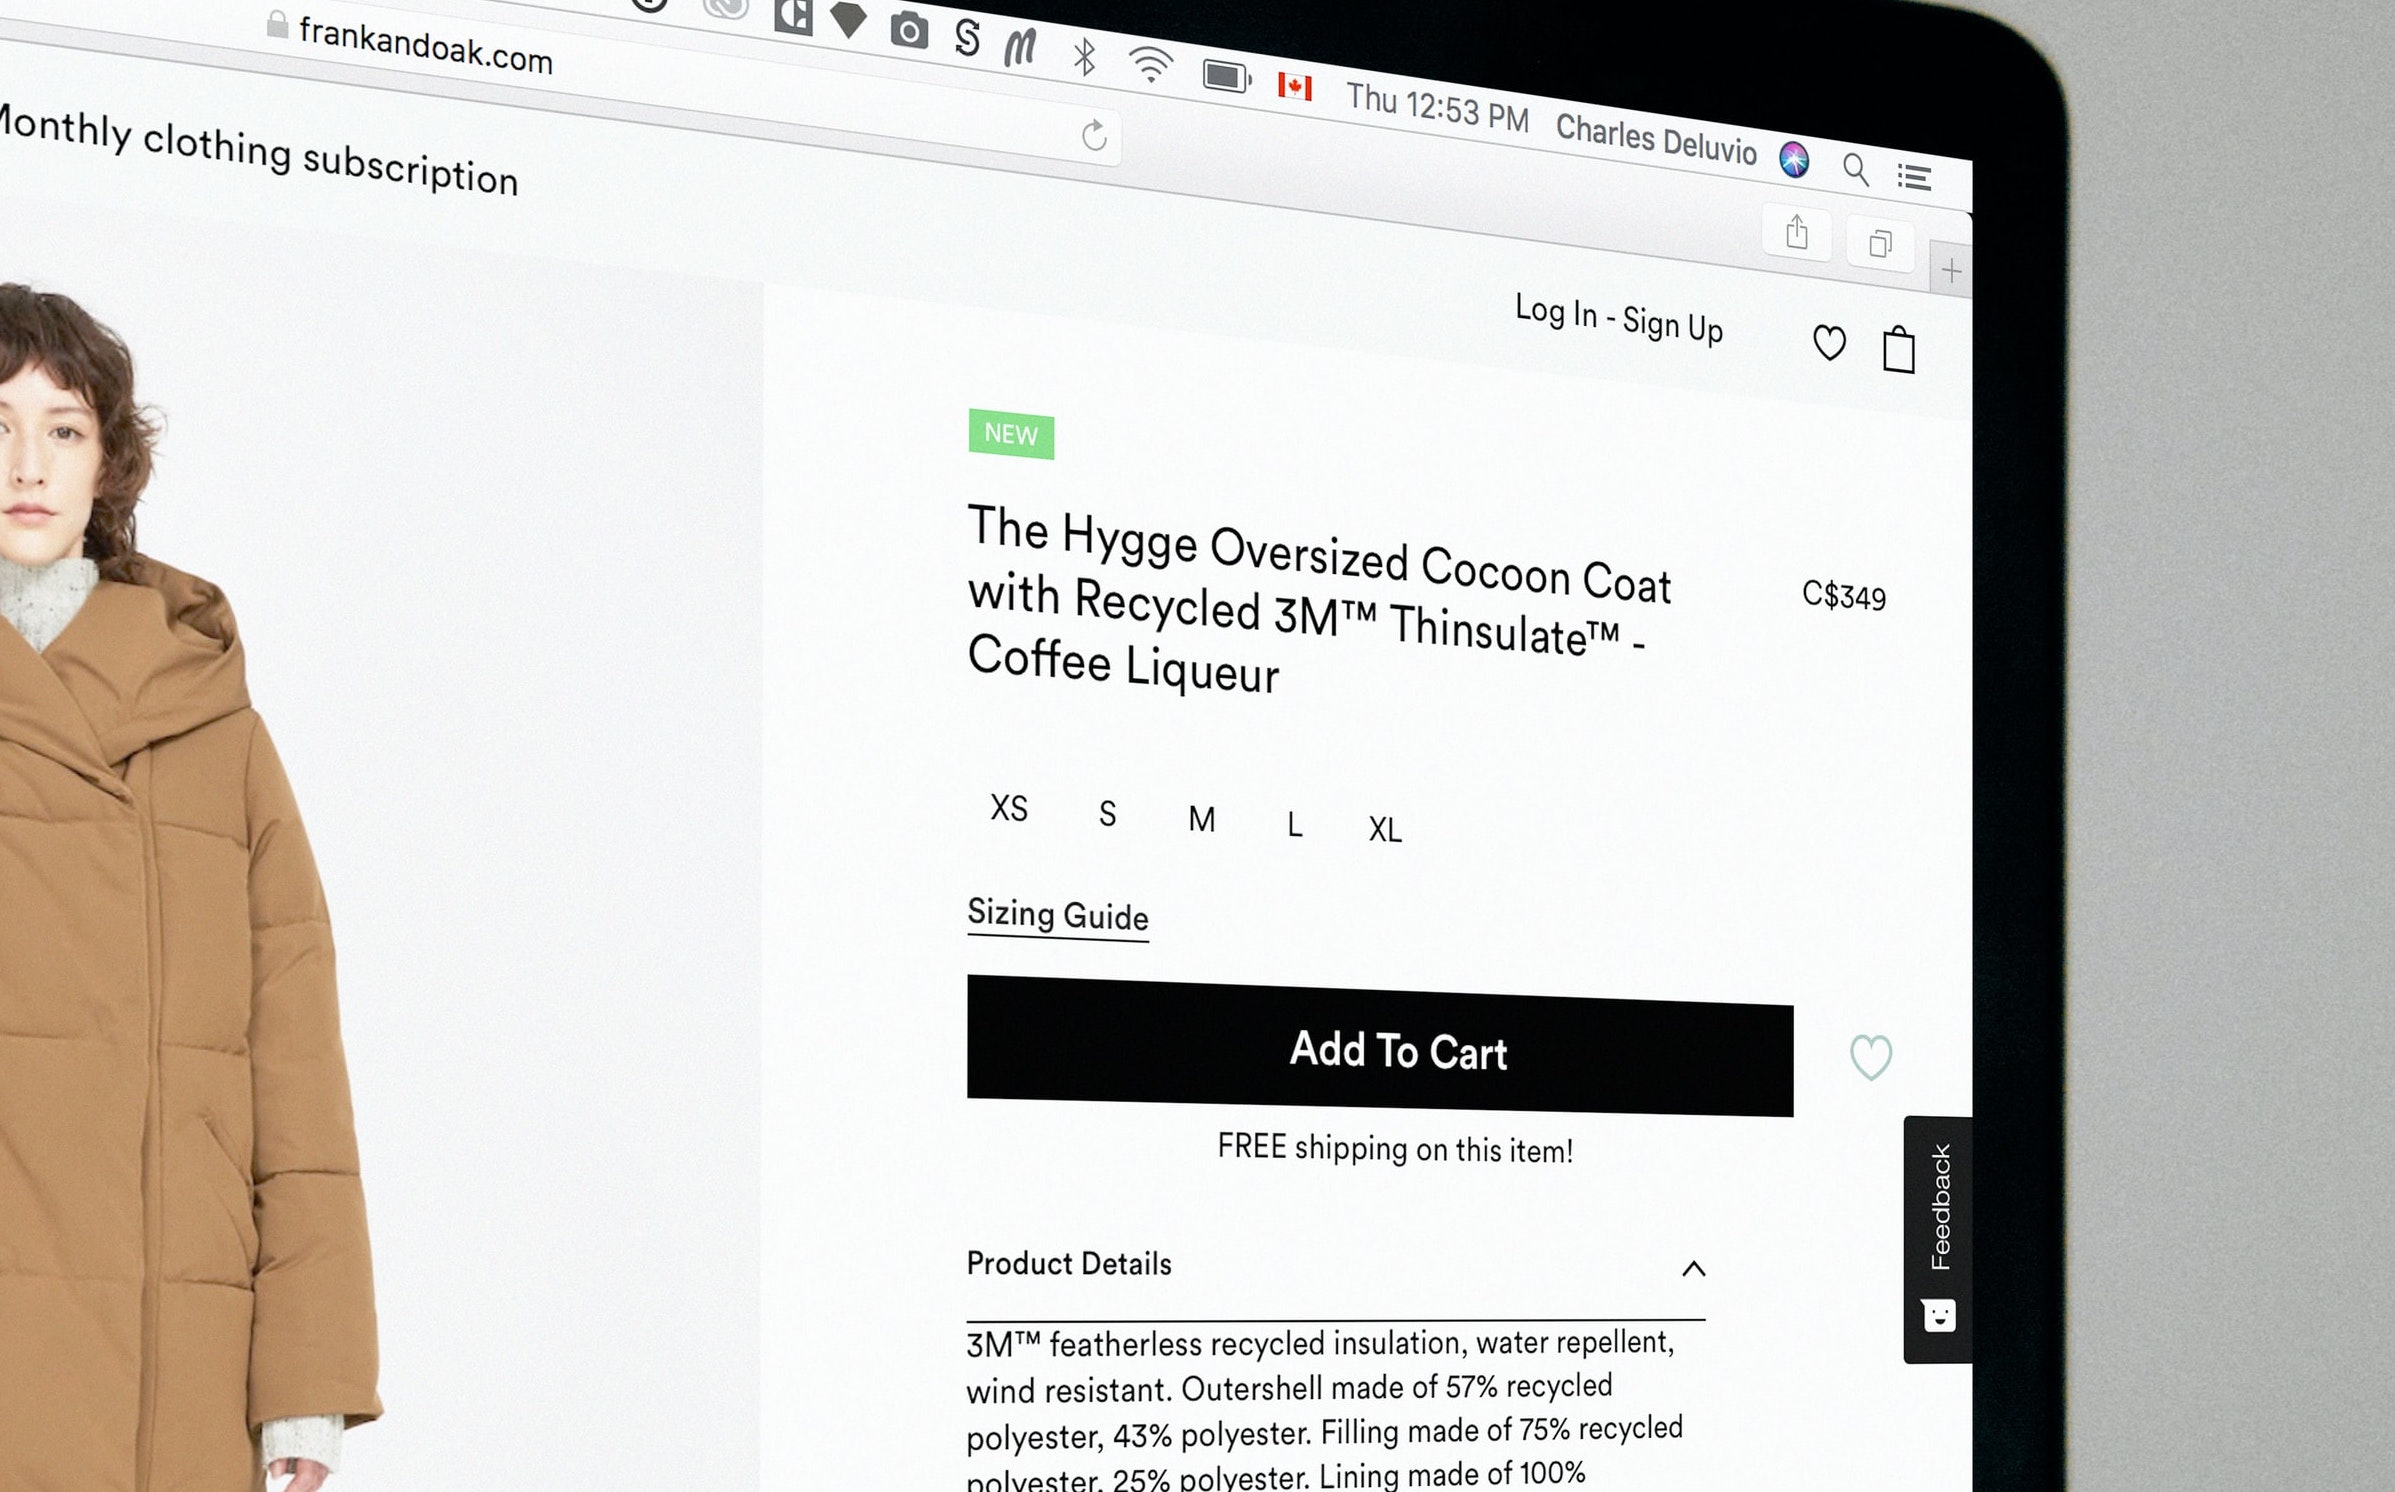Open the Safari share menu
Screen dimensions: 2395x1492
point(1797,232)
